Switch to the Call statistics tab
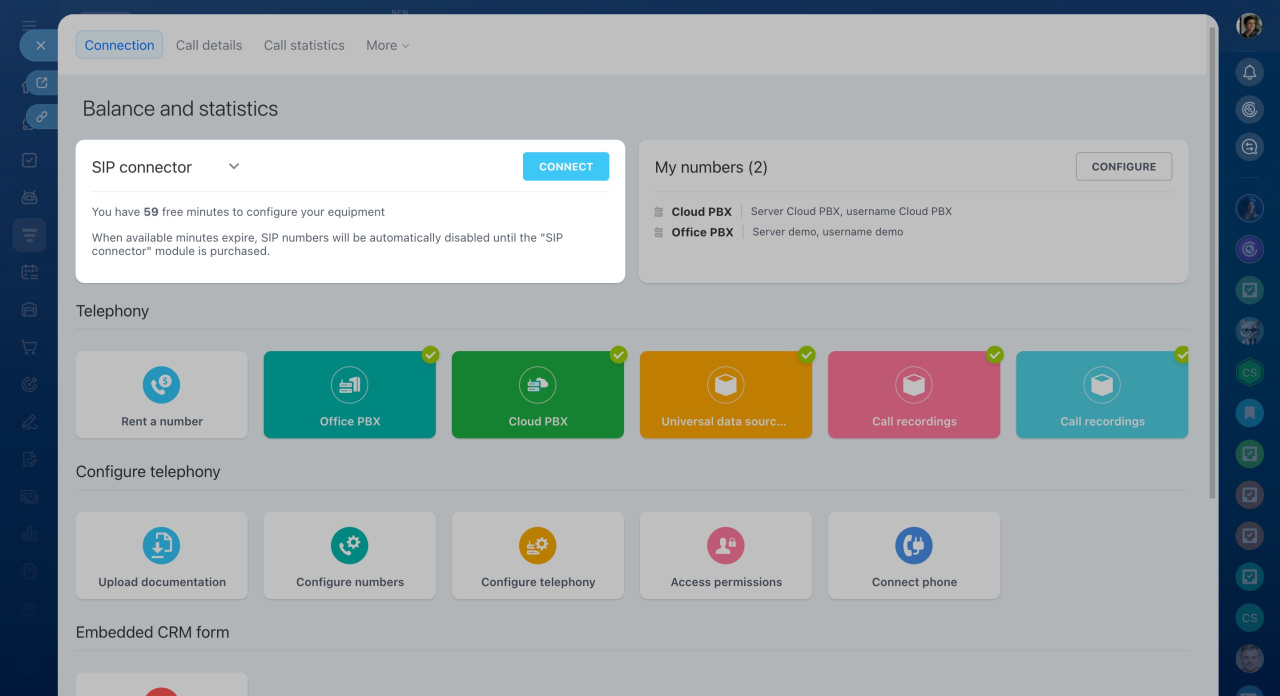Screen dimensions: 1280x696 click(x=304, y=45)
